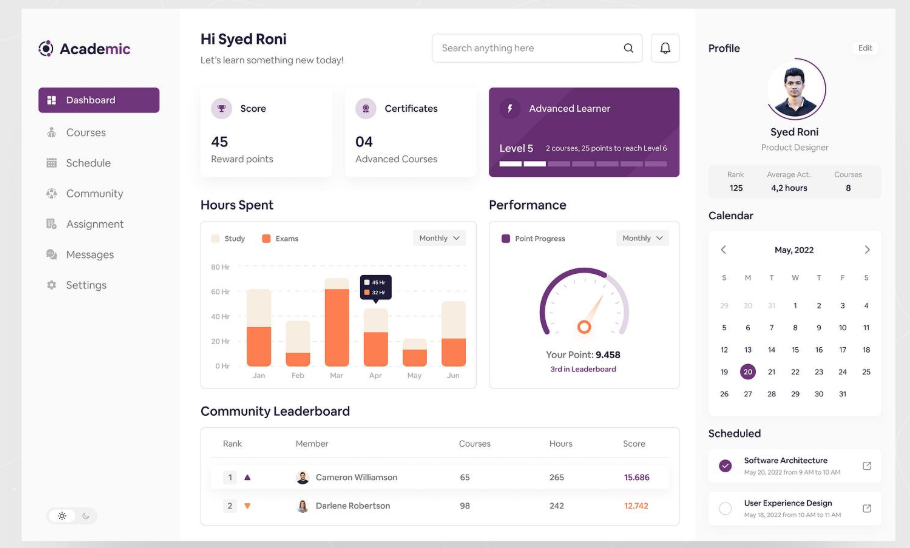910x548 pixels.
Task: Switch to light mode sun toggle
Action: [x=62, y=516]
